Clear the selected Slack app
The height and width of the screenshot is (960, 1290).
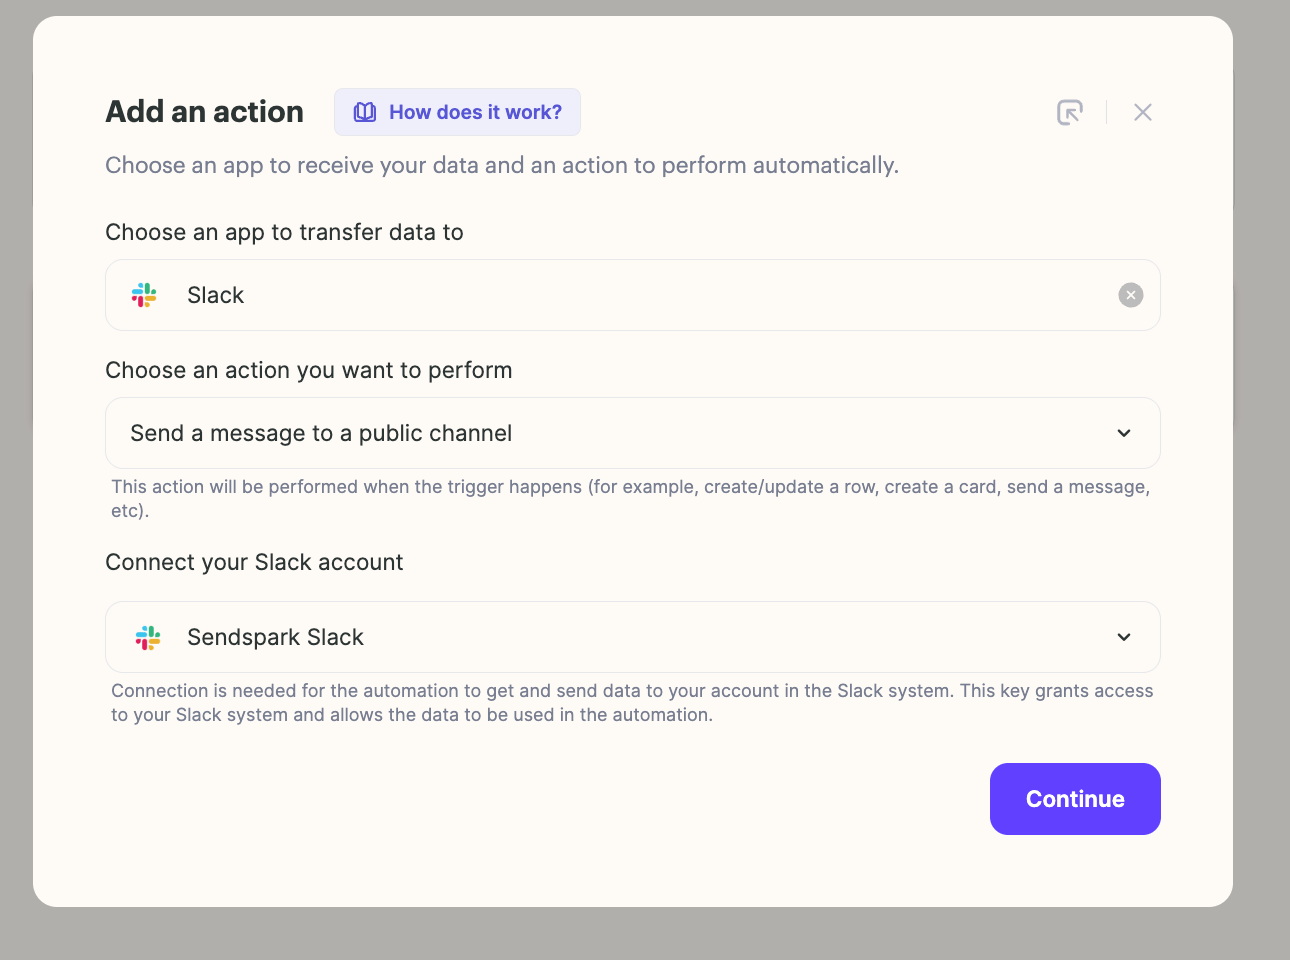point(1131,295)
